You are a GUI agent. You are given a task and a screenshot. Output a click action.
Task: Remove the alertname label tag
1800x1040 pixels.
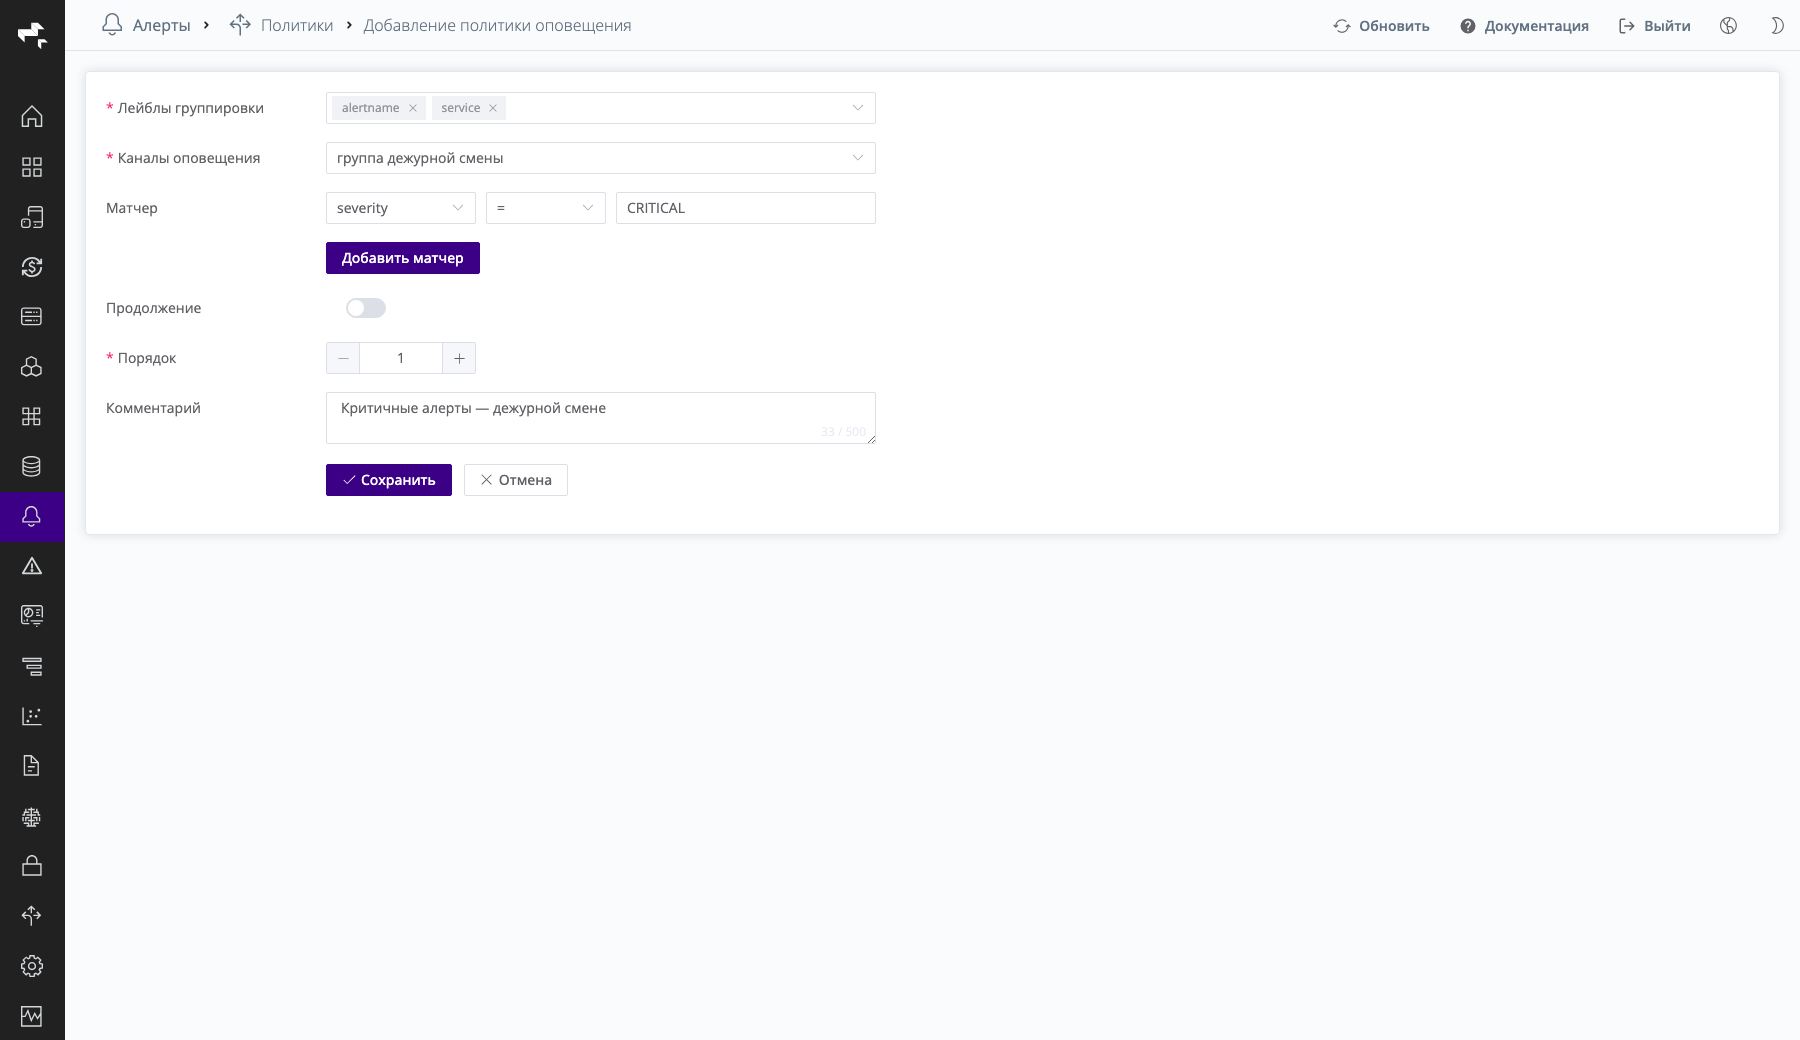coord(412,108)
